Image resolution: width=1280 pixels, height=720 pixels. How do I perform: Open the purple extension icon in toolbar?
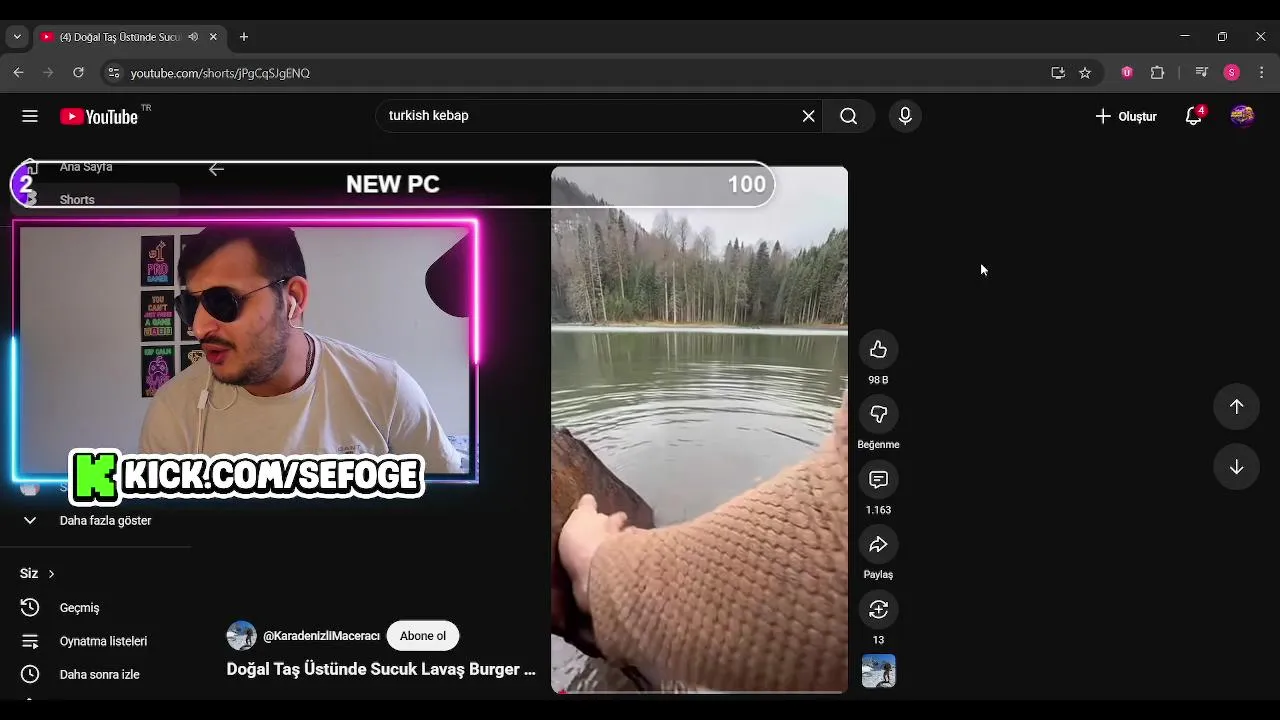coord(1127,73)
